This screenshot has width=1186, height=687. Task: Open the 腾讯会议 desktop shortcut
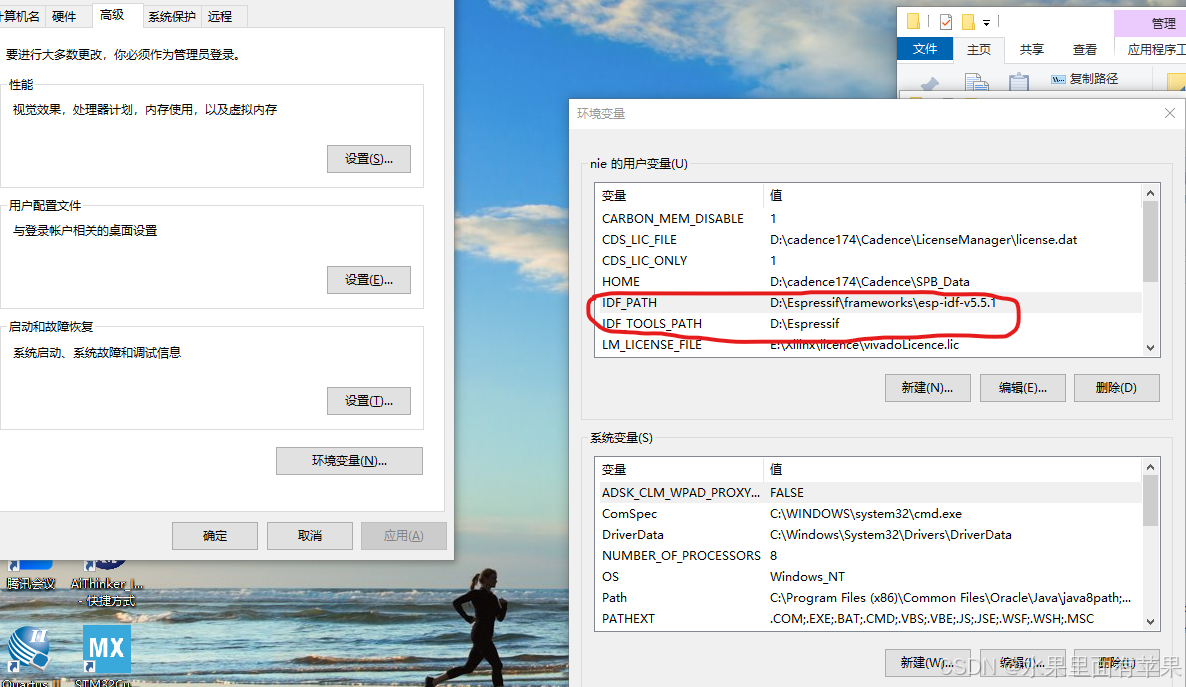30,575
